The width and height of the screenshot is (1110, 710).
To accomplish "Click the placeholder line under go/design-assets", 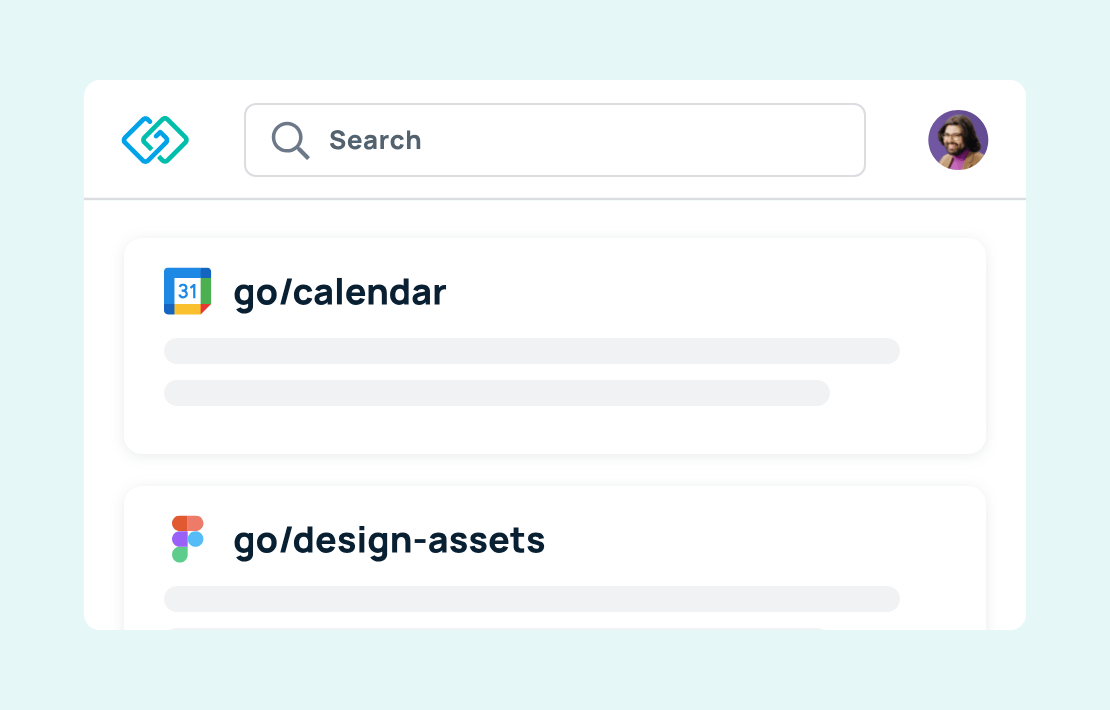I will [532, 598].
